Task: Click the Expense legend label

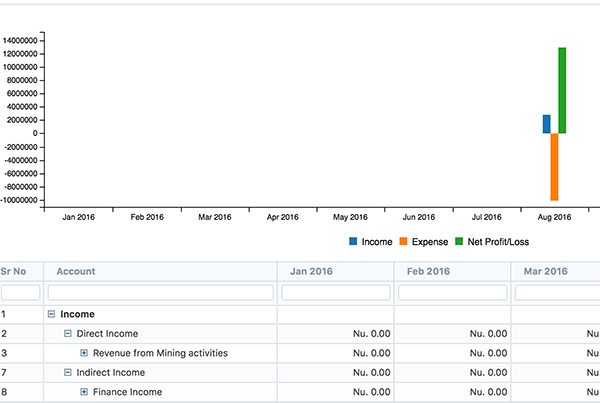Action: [430, 242]
